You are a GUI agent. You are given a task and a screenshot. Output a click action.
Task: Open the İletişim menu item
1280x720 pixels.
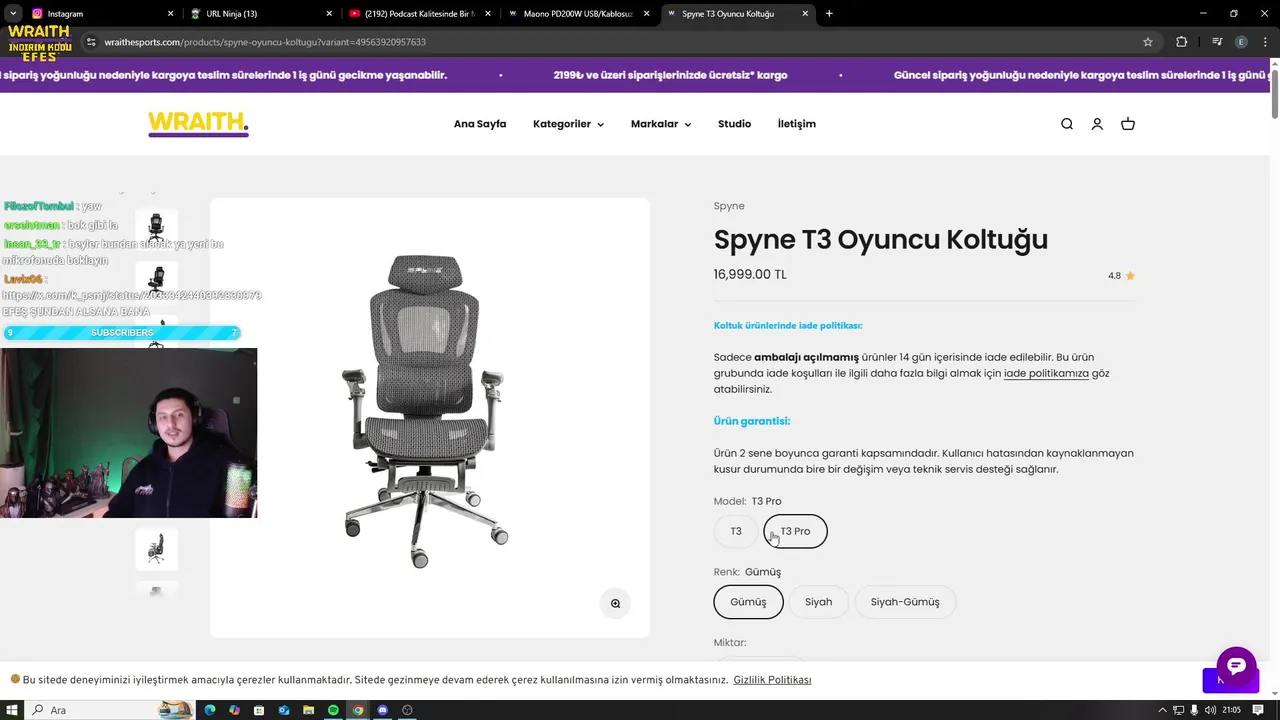point(797,124)
